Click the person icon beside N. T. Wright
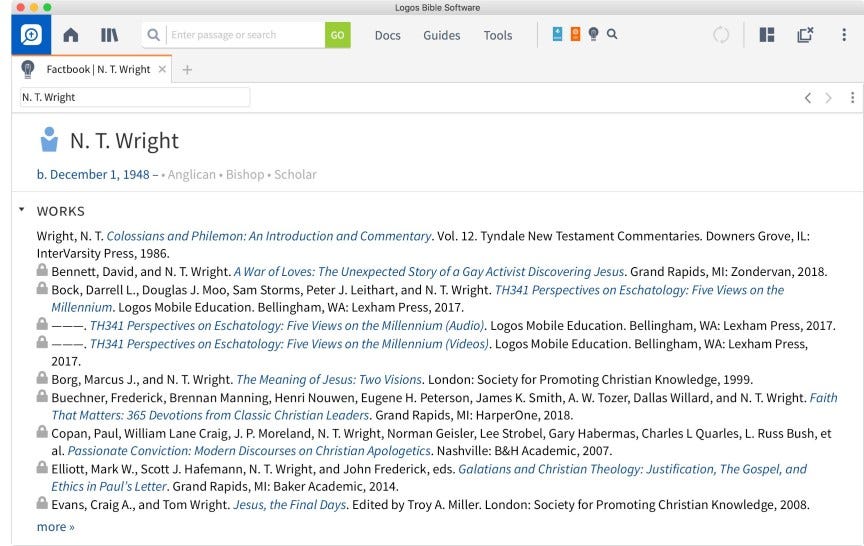Image resolution: width=864 pixels, height=546 pixels. coord(49,139)
